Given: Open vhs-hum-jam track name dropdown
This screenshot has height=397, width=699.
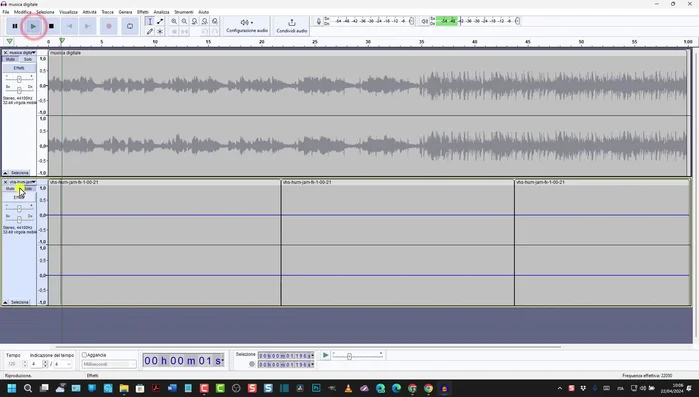Looking at the screenshot, I should tap(22, 182).
